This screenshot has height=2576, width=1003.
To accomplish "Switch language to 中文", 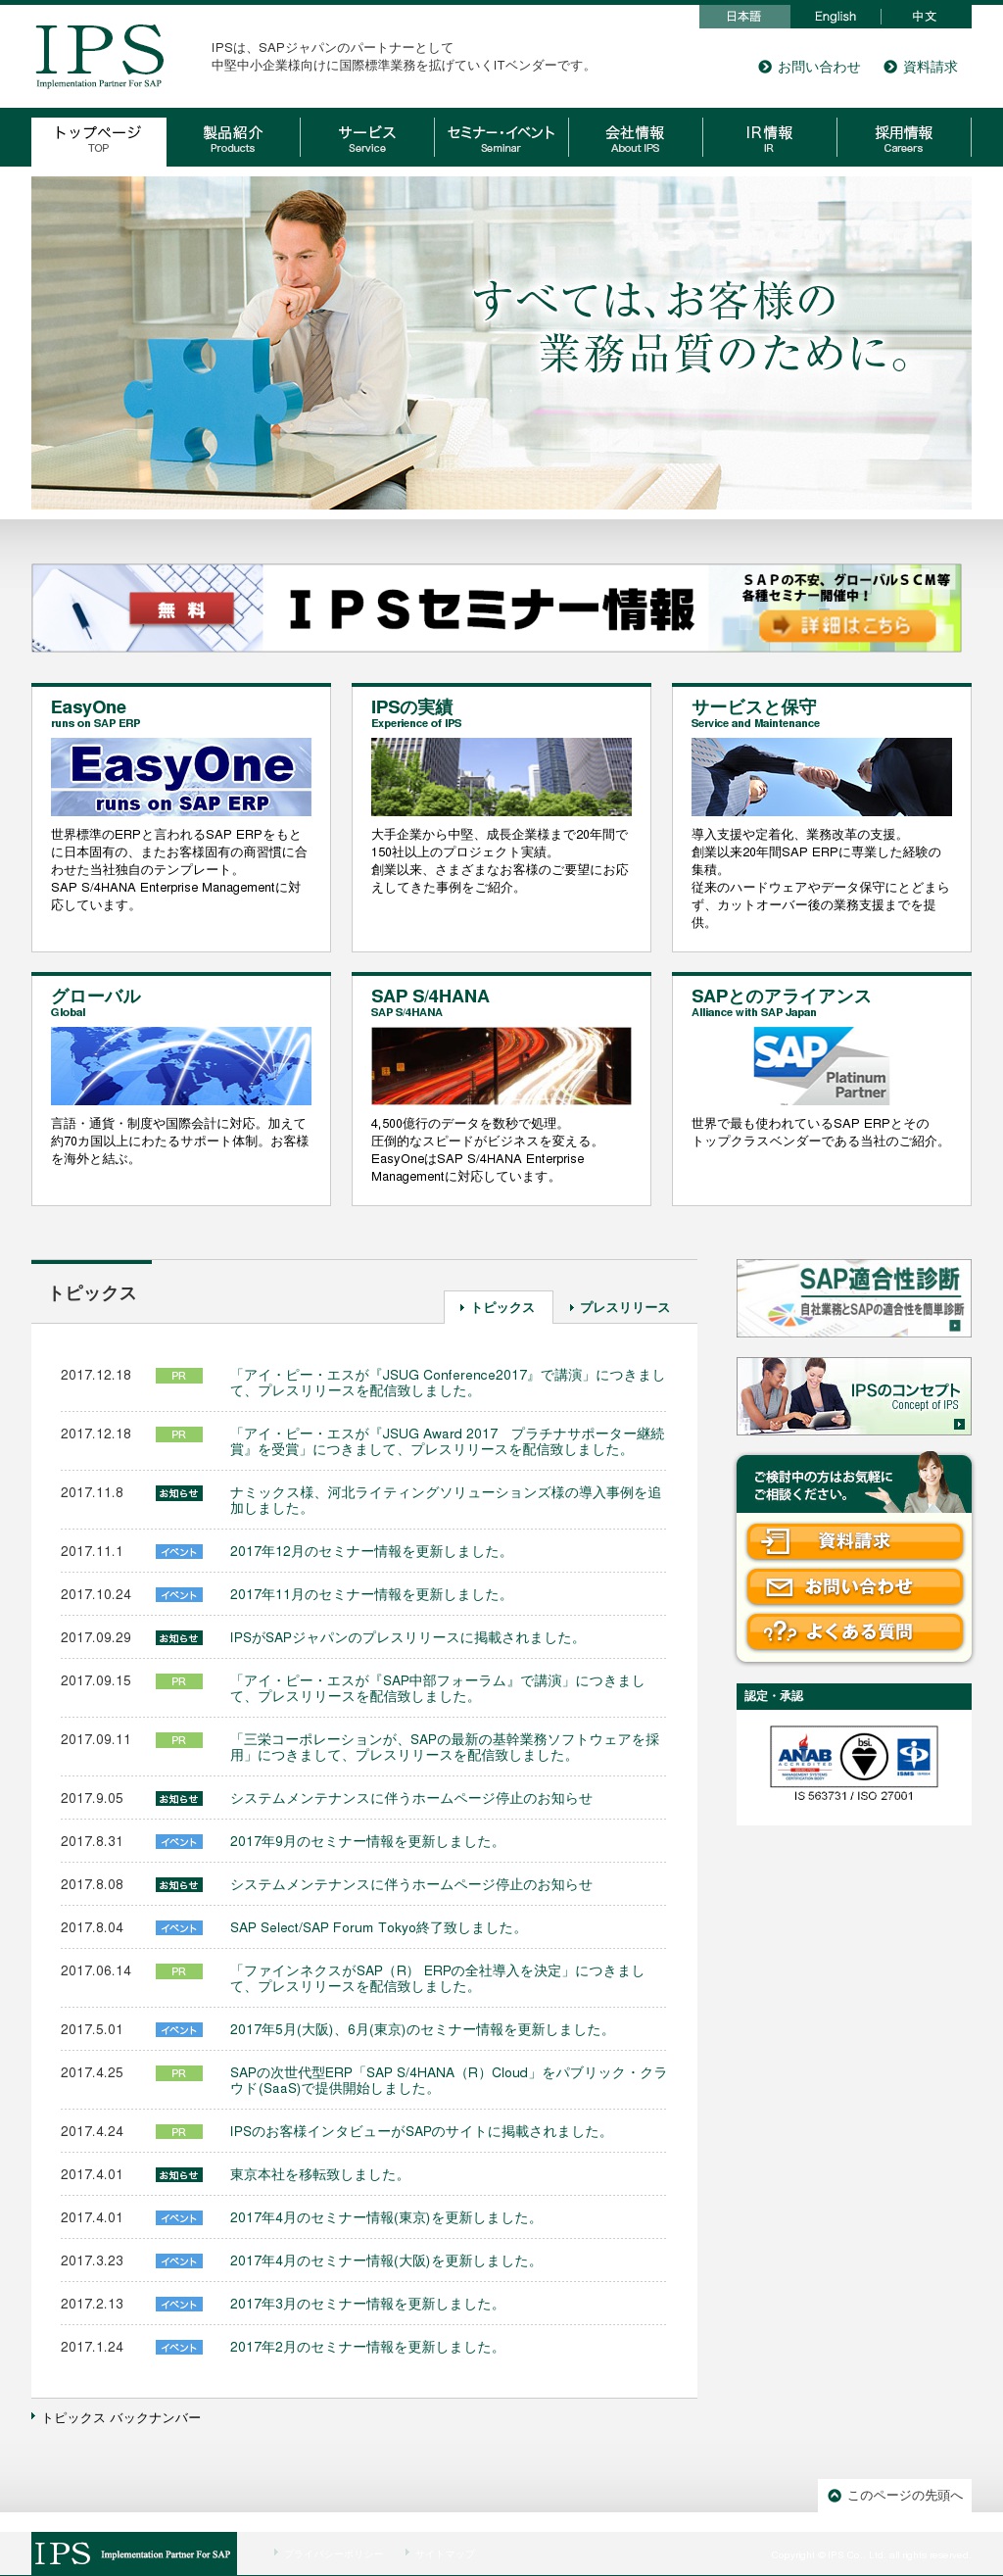I will 925,16.
